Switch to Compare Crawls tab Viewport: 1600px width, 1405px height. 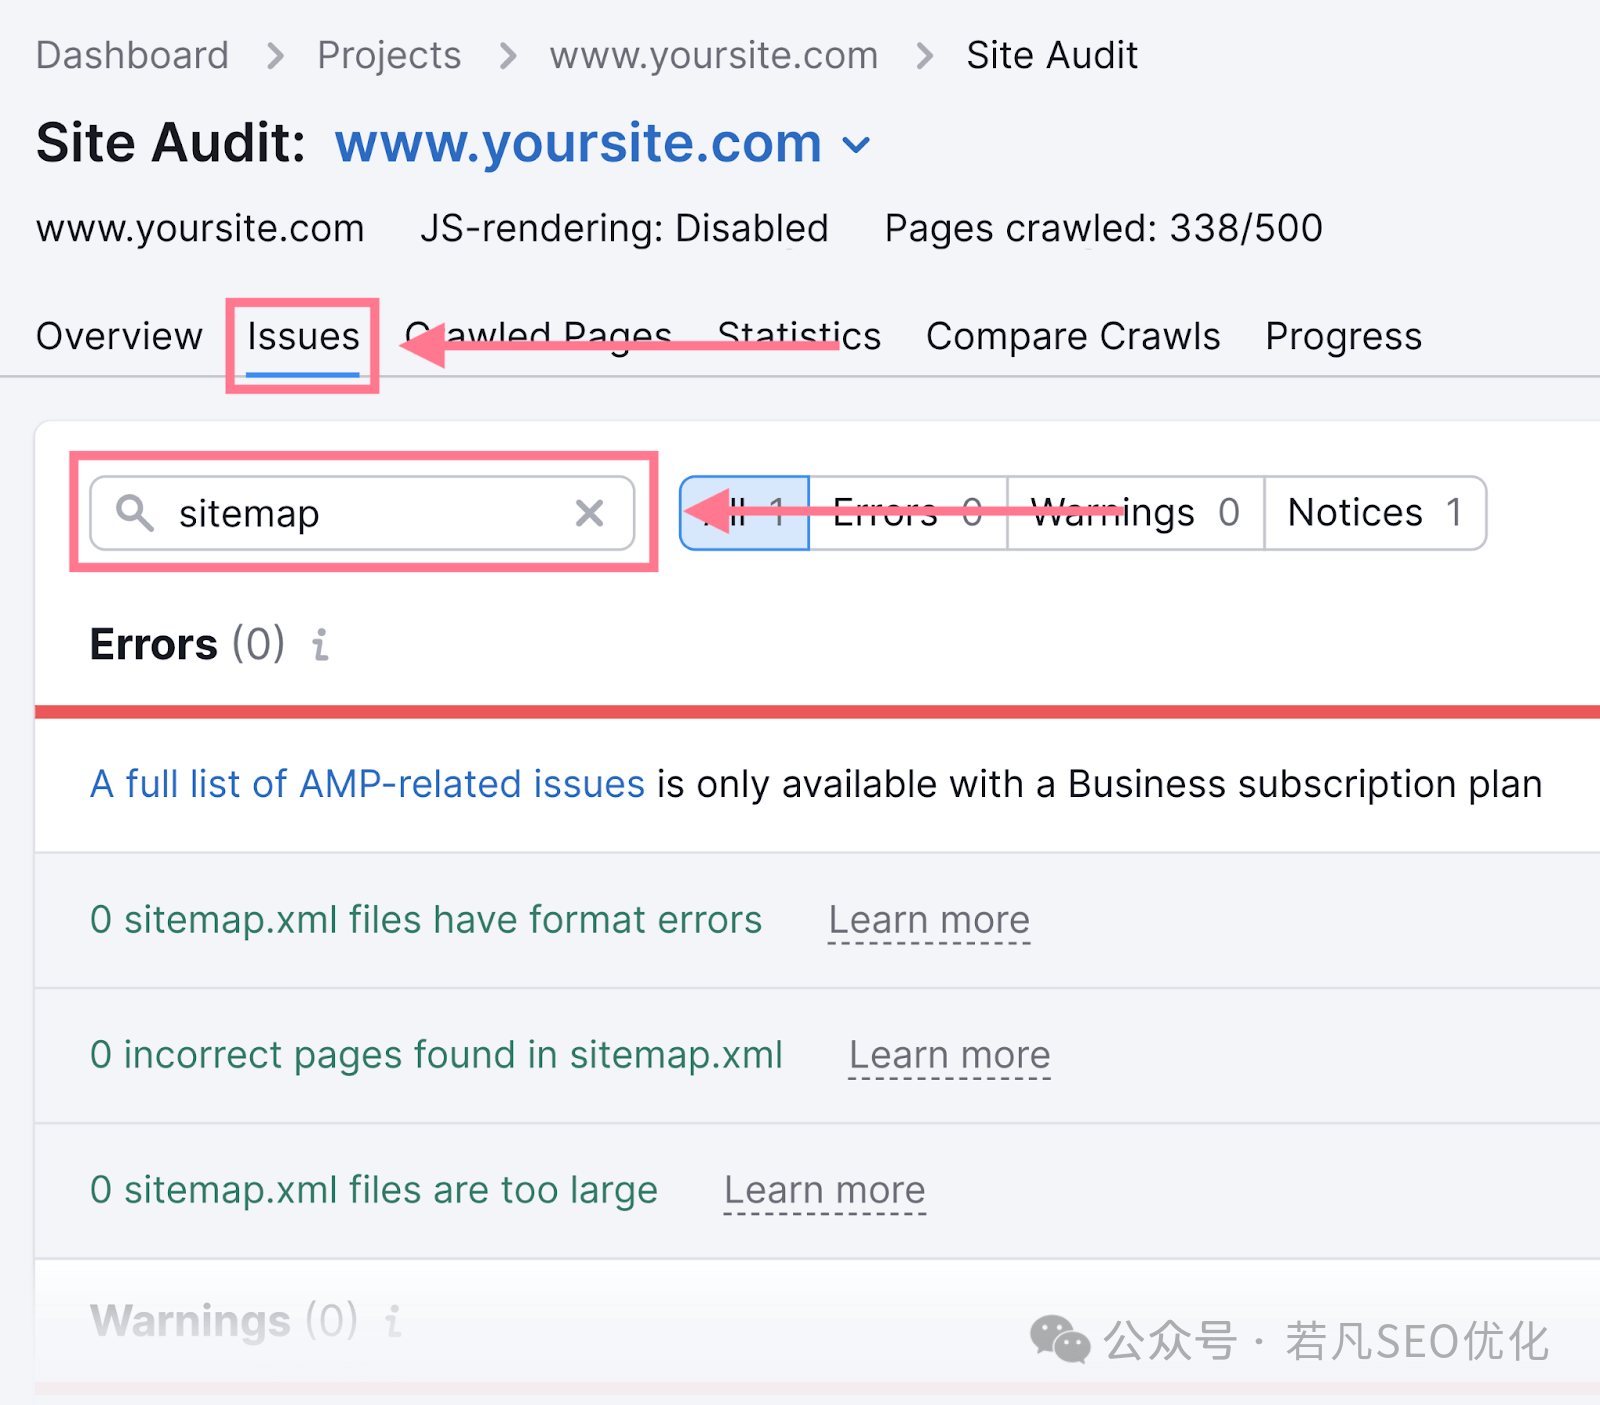1073,336
